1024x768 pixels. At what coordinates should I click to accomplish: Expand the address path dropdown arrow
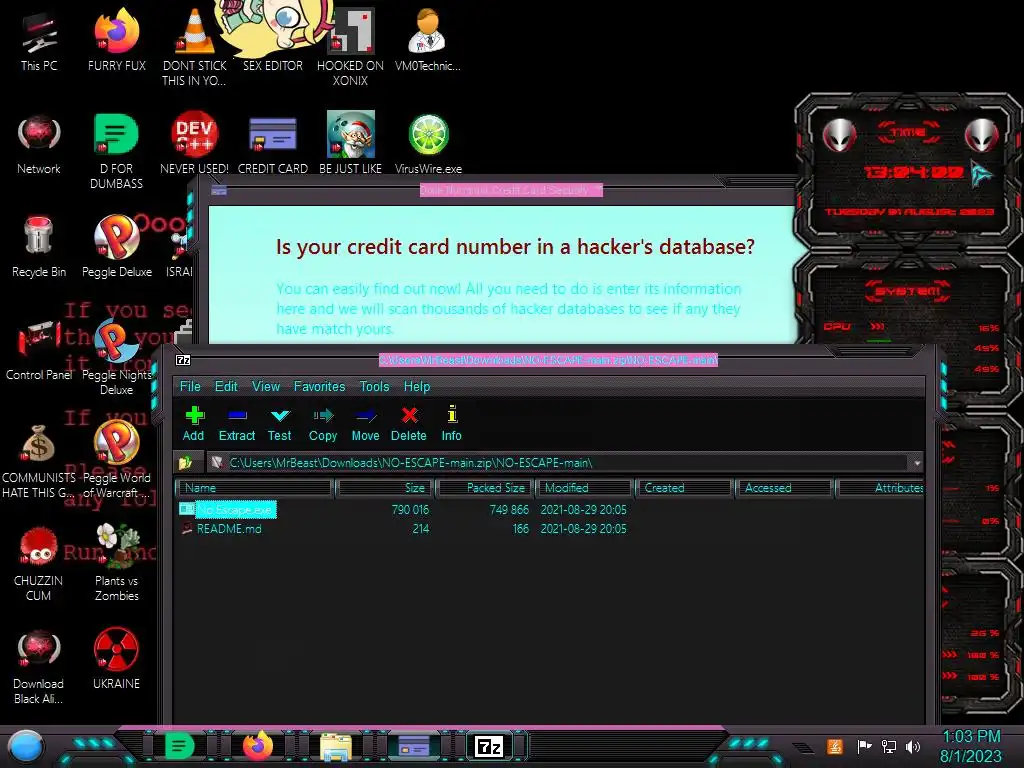[917, 463]
